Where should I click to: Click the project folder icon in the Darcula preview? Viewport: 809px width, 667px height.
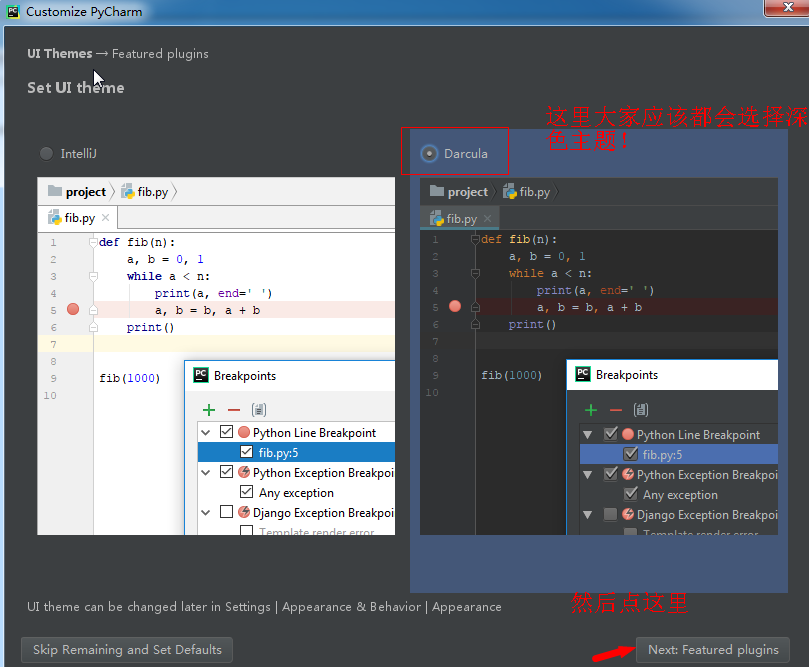click(437, 191)
